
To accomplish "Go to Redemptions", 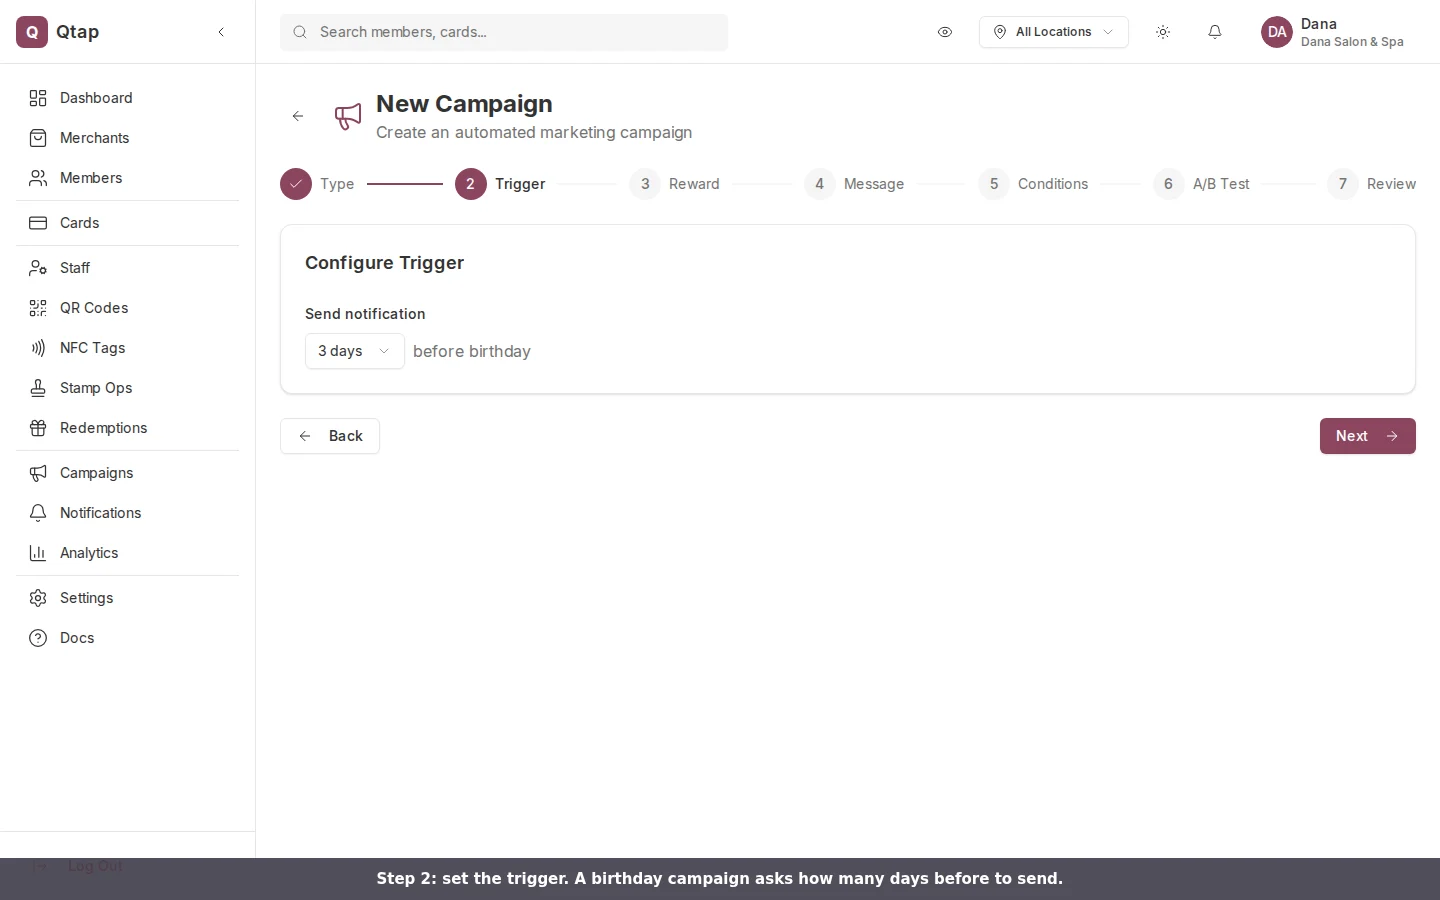I will coord(127,428).
